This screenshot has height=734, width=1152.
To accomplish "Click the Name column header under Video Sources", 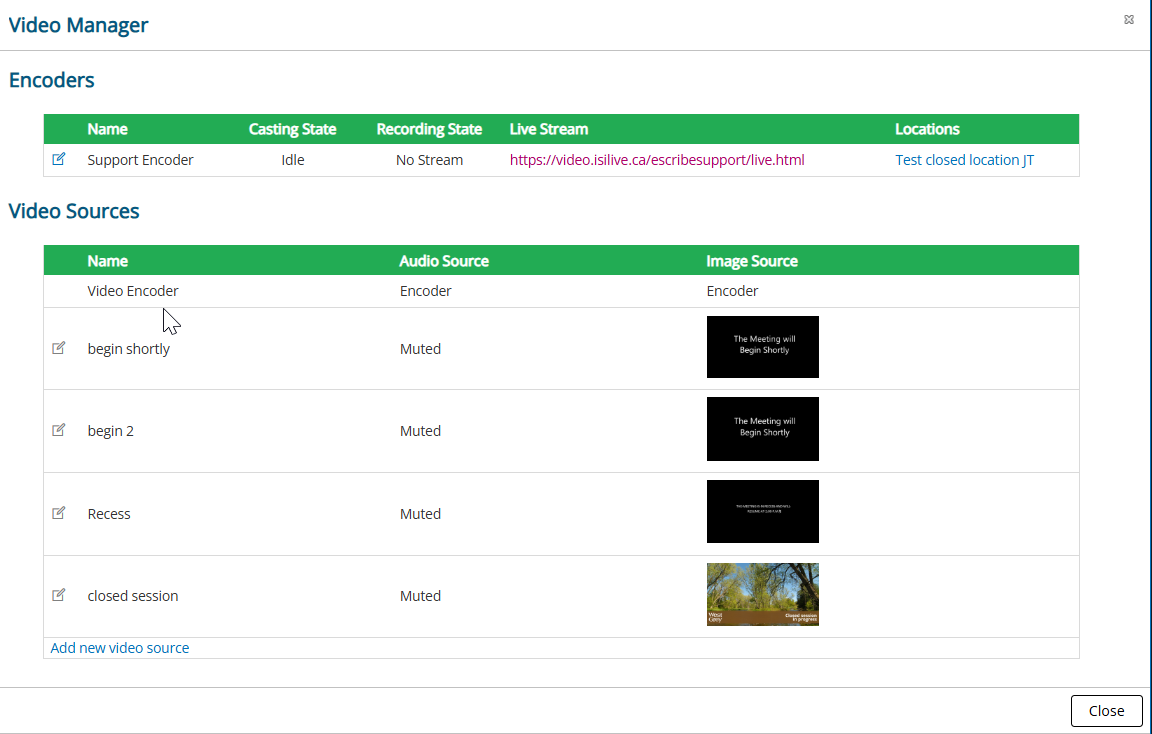I will pos(107,260).
